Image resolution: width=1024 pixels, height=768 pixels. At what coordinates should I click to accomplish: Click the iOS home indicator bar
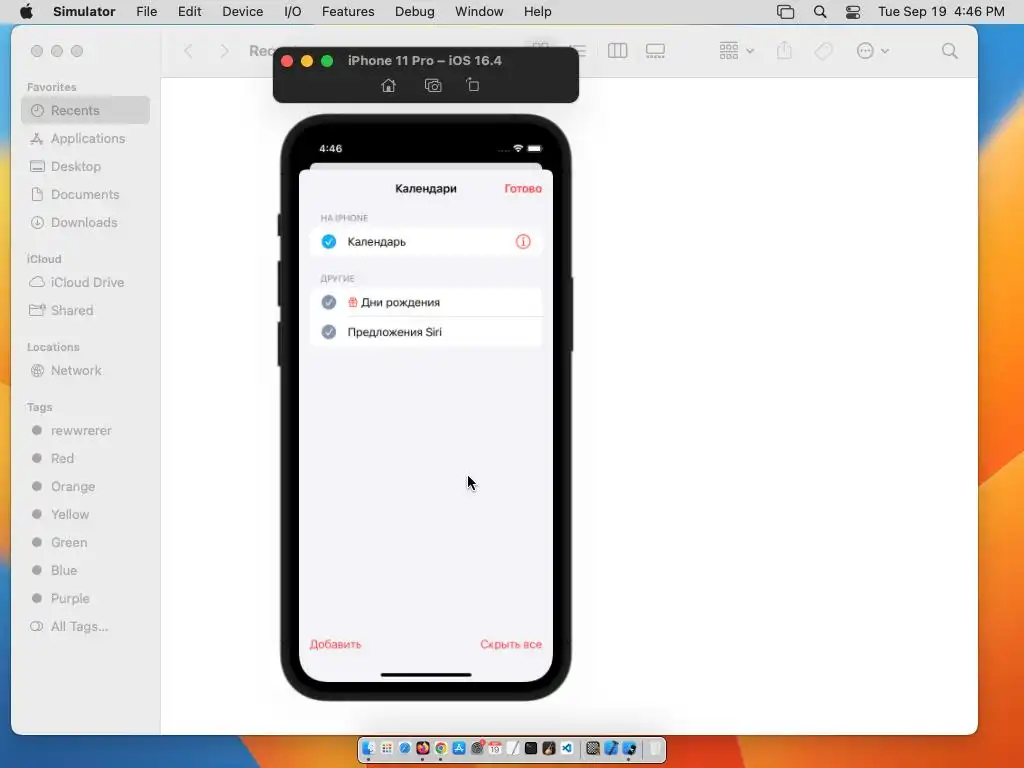[426, 675]
